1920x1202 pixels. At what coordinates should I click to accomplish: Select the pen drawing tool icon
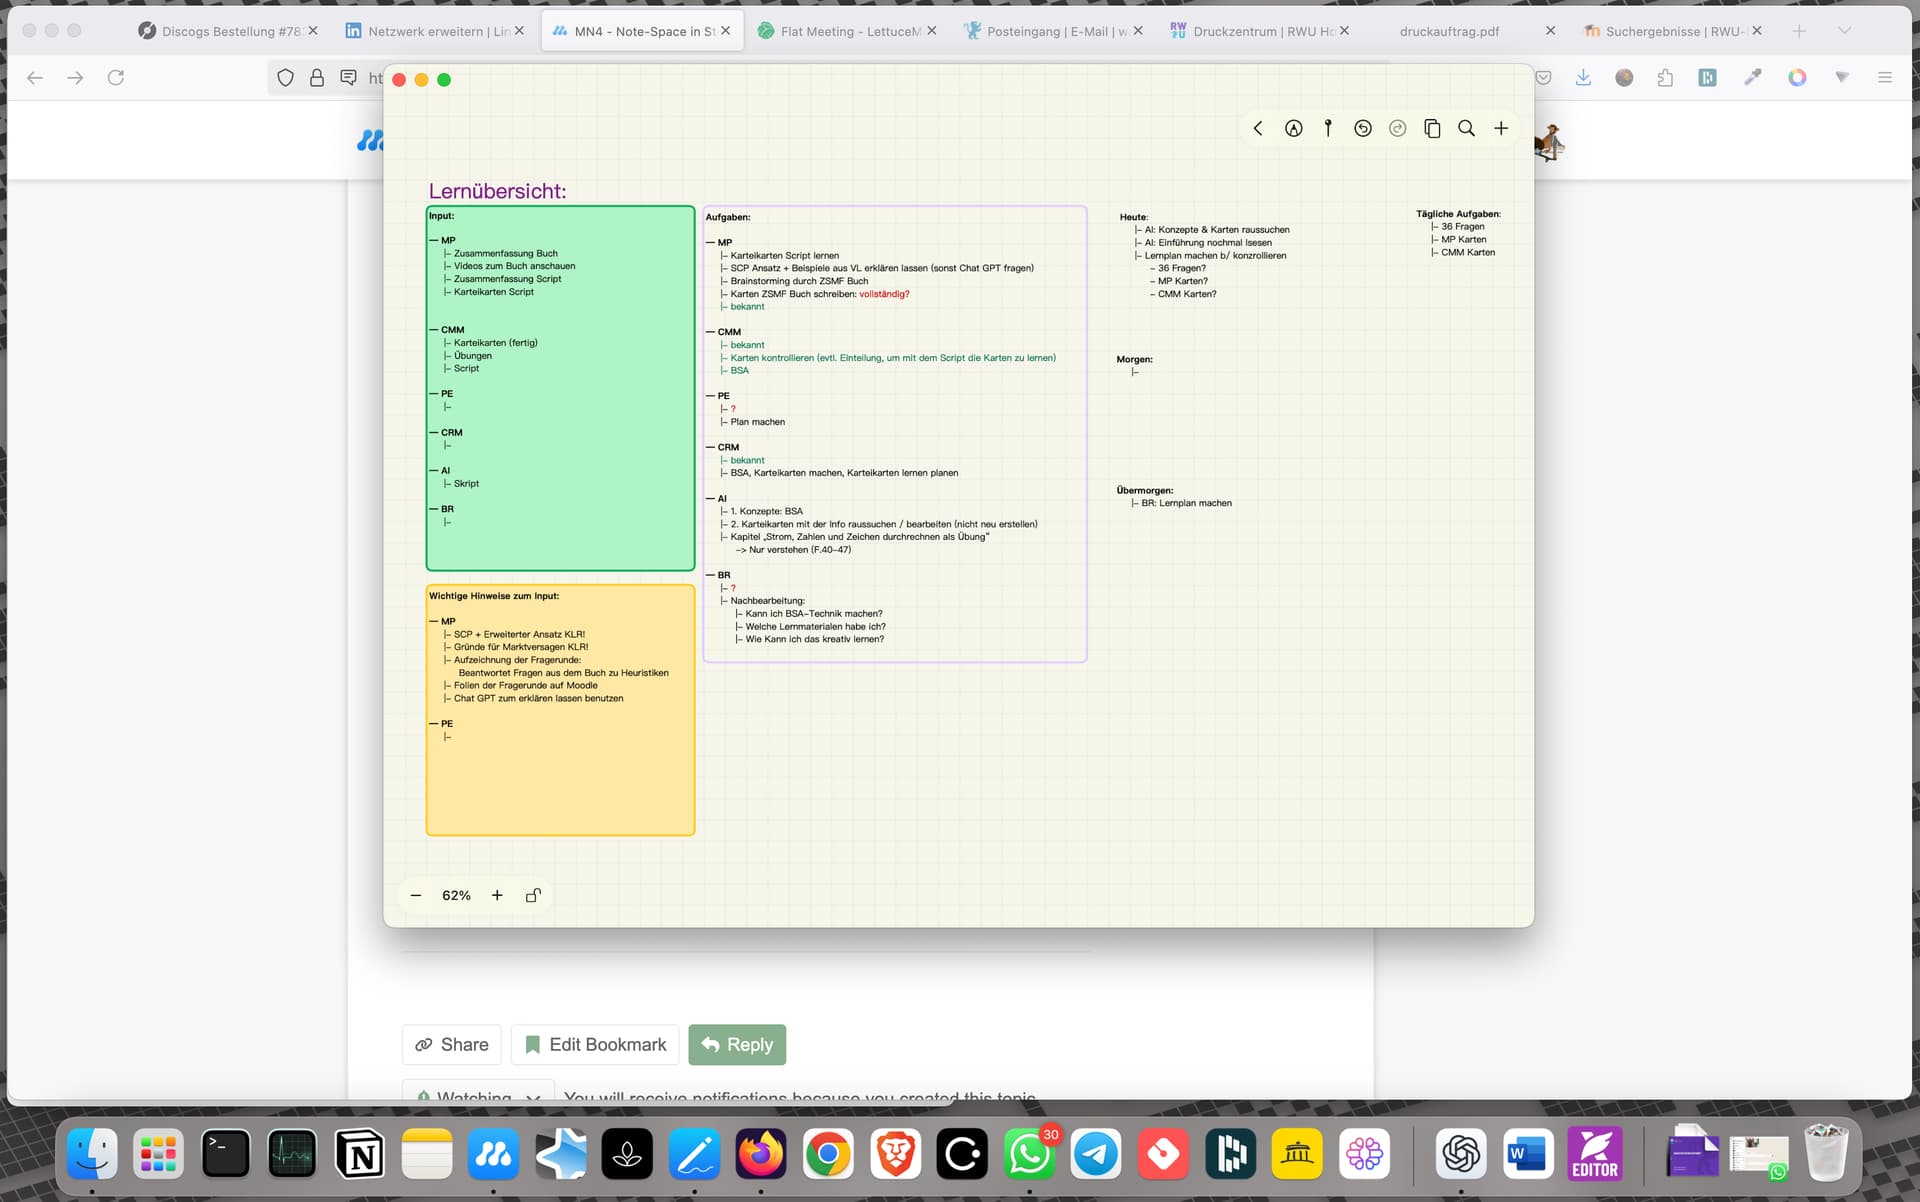coord(1293,128)
